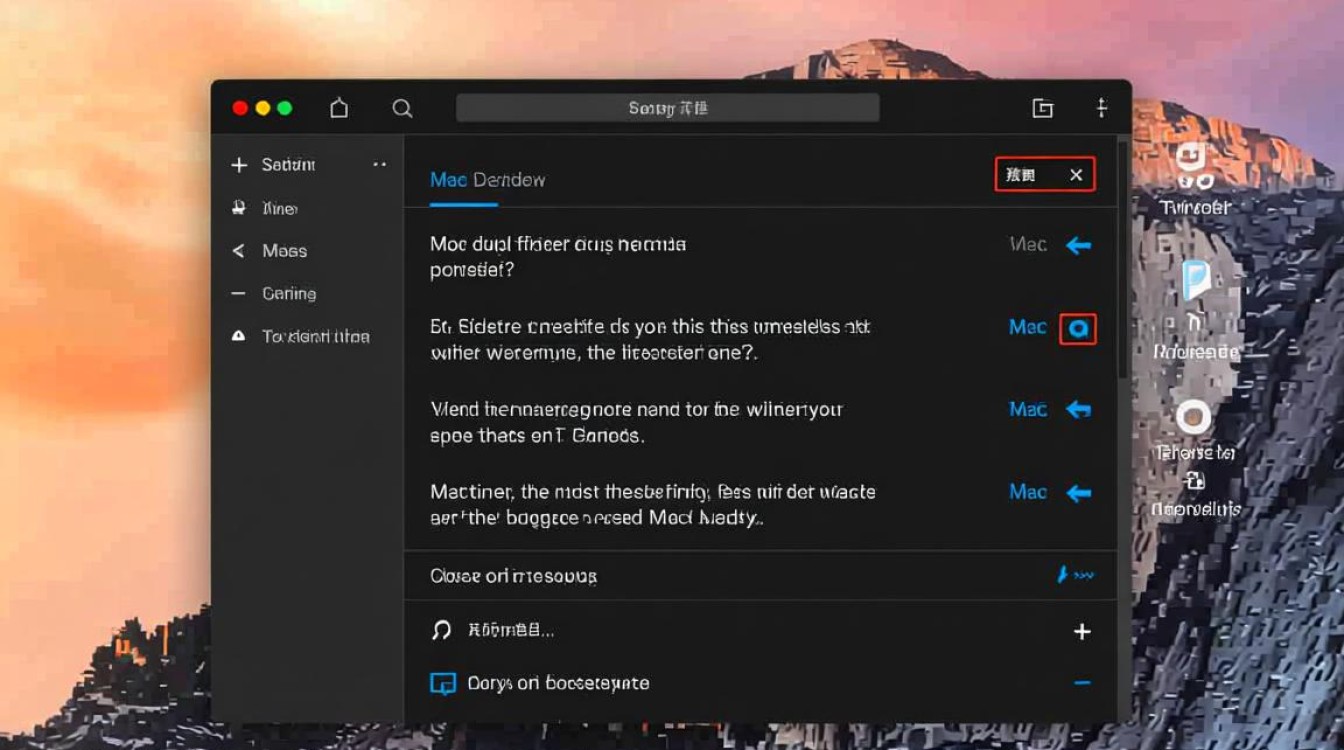Expand the row with the white plus icon
This screenshot has height=750, width=1344.
tap(1081, 631)
